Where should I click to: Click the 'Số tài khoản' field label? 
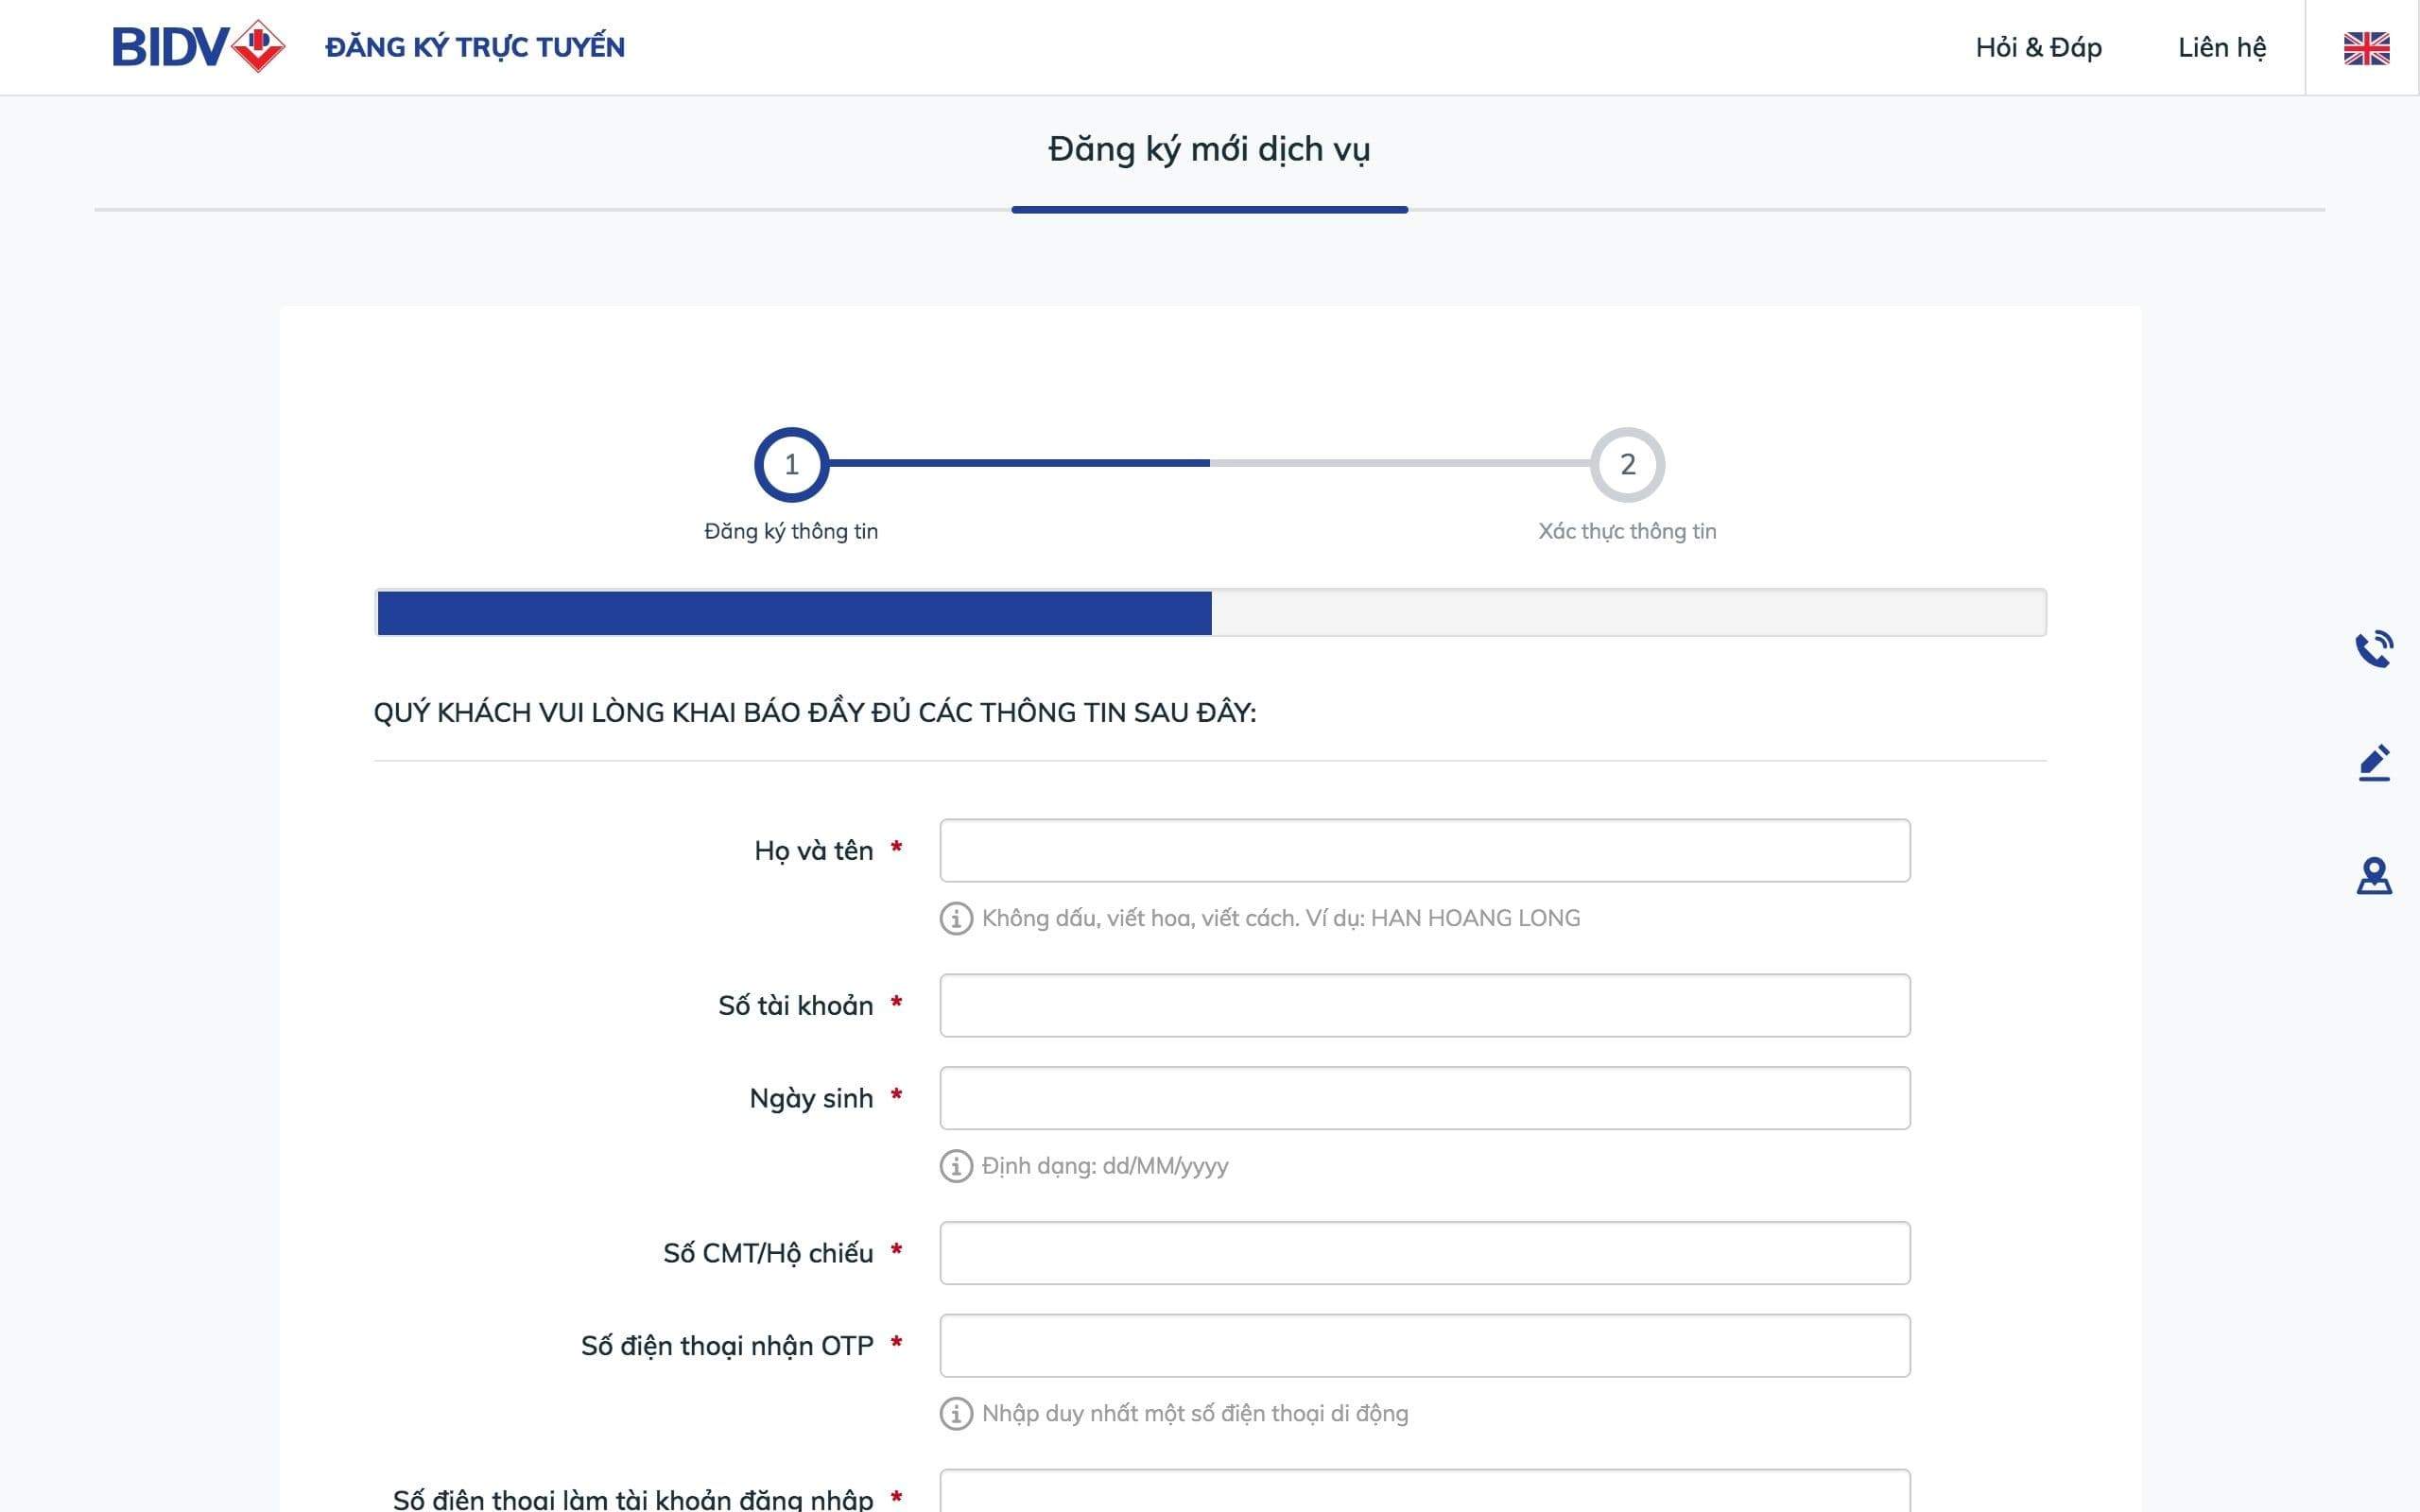point(796,1005)
